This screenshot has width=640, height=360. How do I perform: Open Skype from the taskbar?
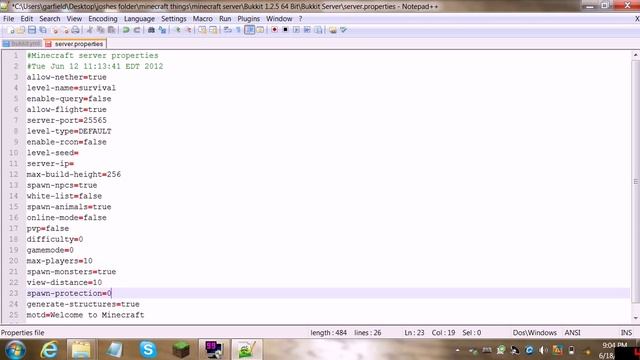click(148, 350)
